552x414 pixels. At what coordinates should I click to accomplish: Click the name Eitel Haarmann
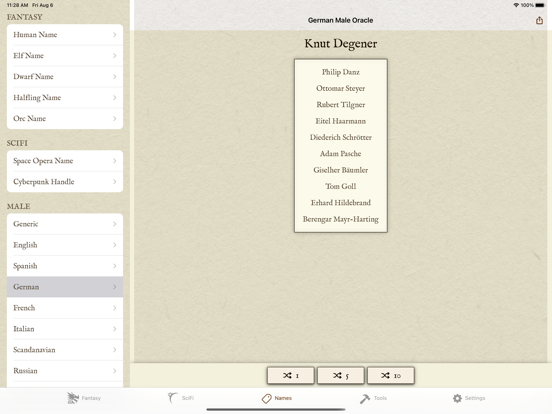(x=341, y=121)
